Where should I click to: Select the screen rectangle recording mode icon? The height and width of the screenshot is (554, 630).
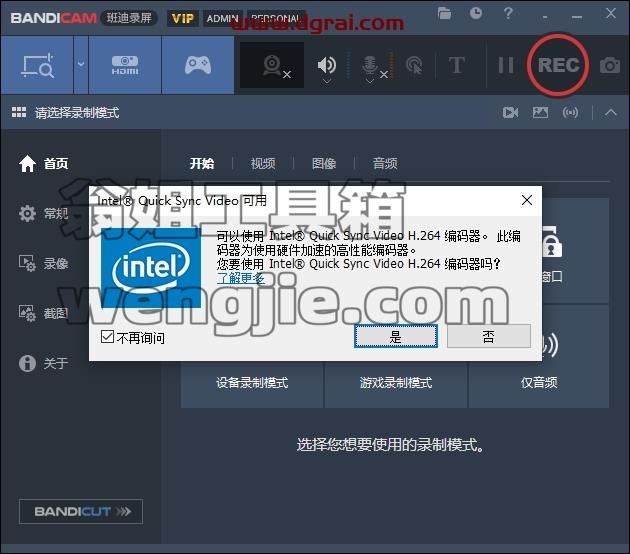coord(37,65)
